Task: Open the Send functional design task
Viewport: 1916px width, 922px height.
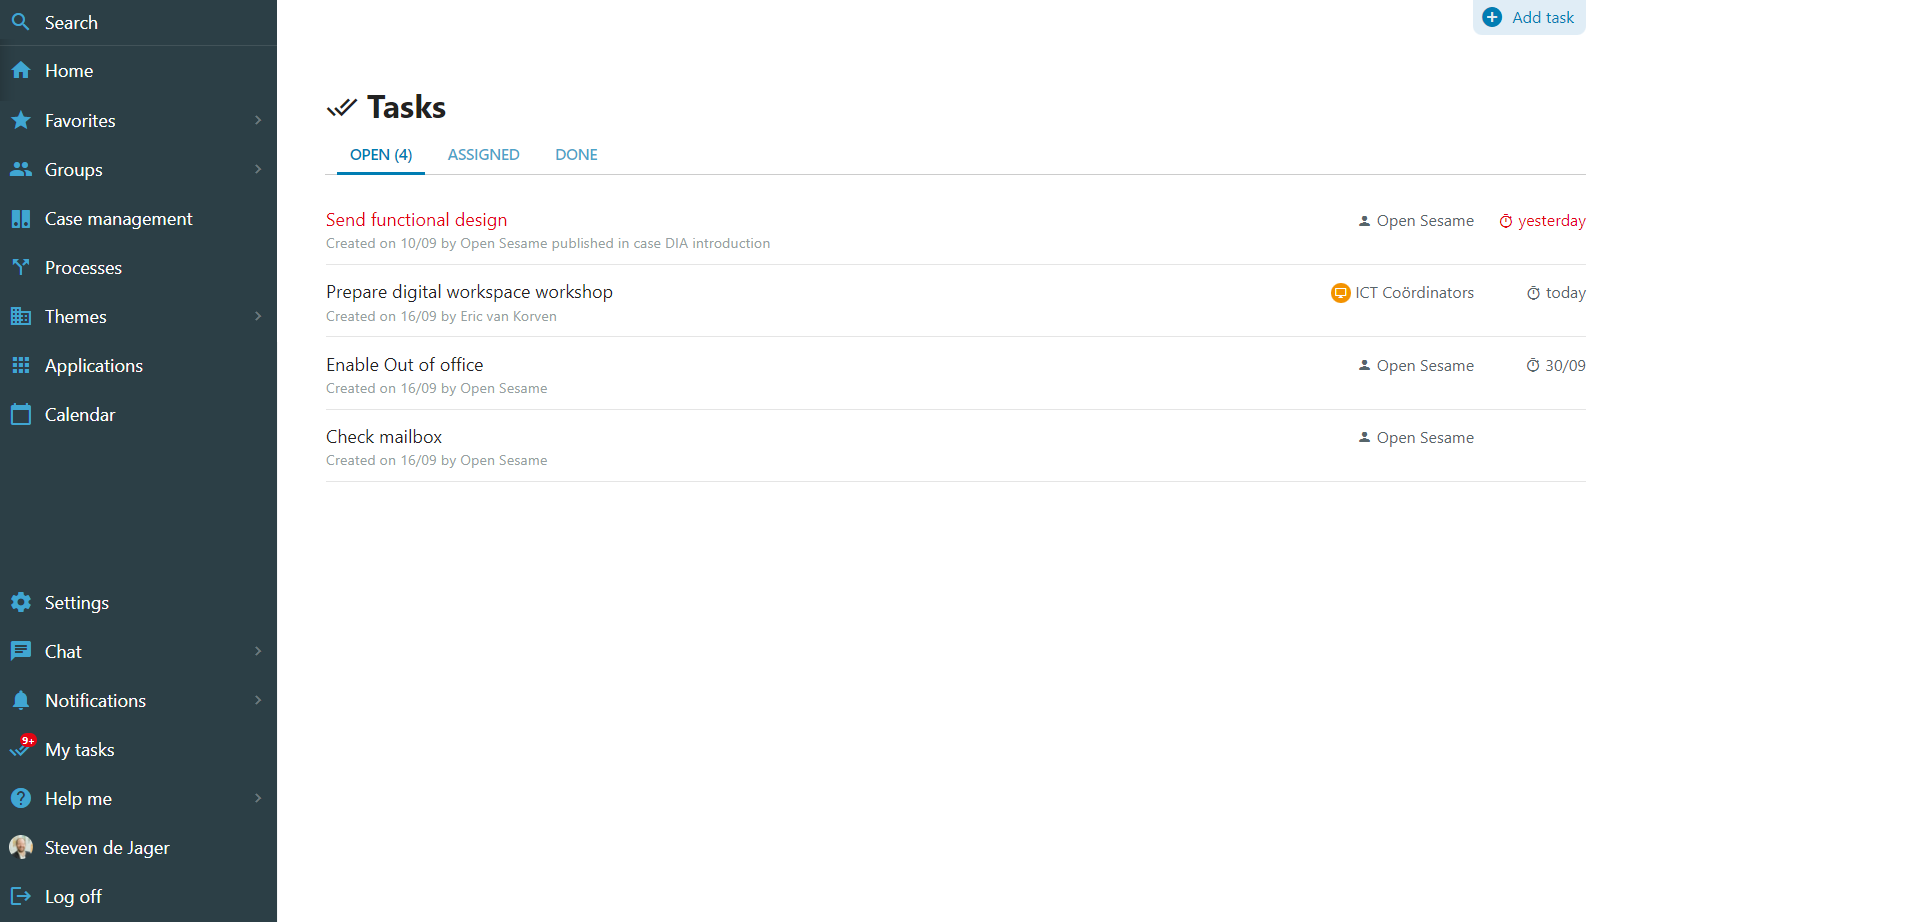Action: coord(416,220)
